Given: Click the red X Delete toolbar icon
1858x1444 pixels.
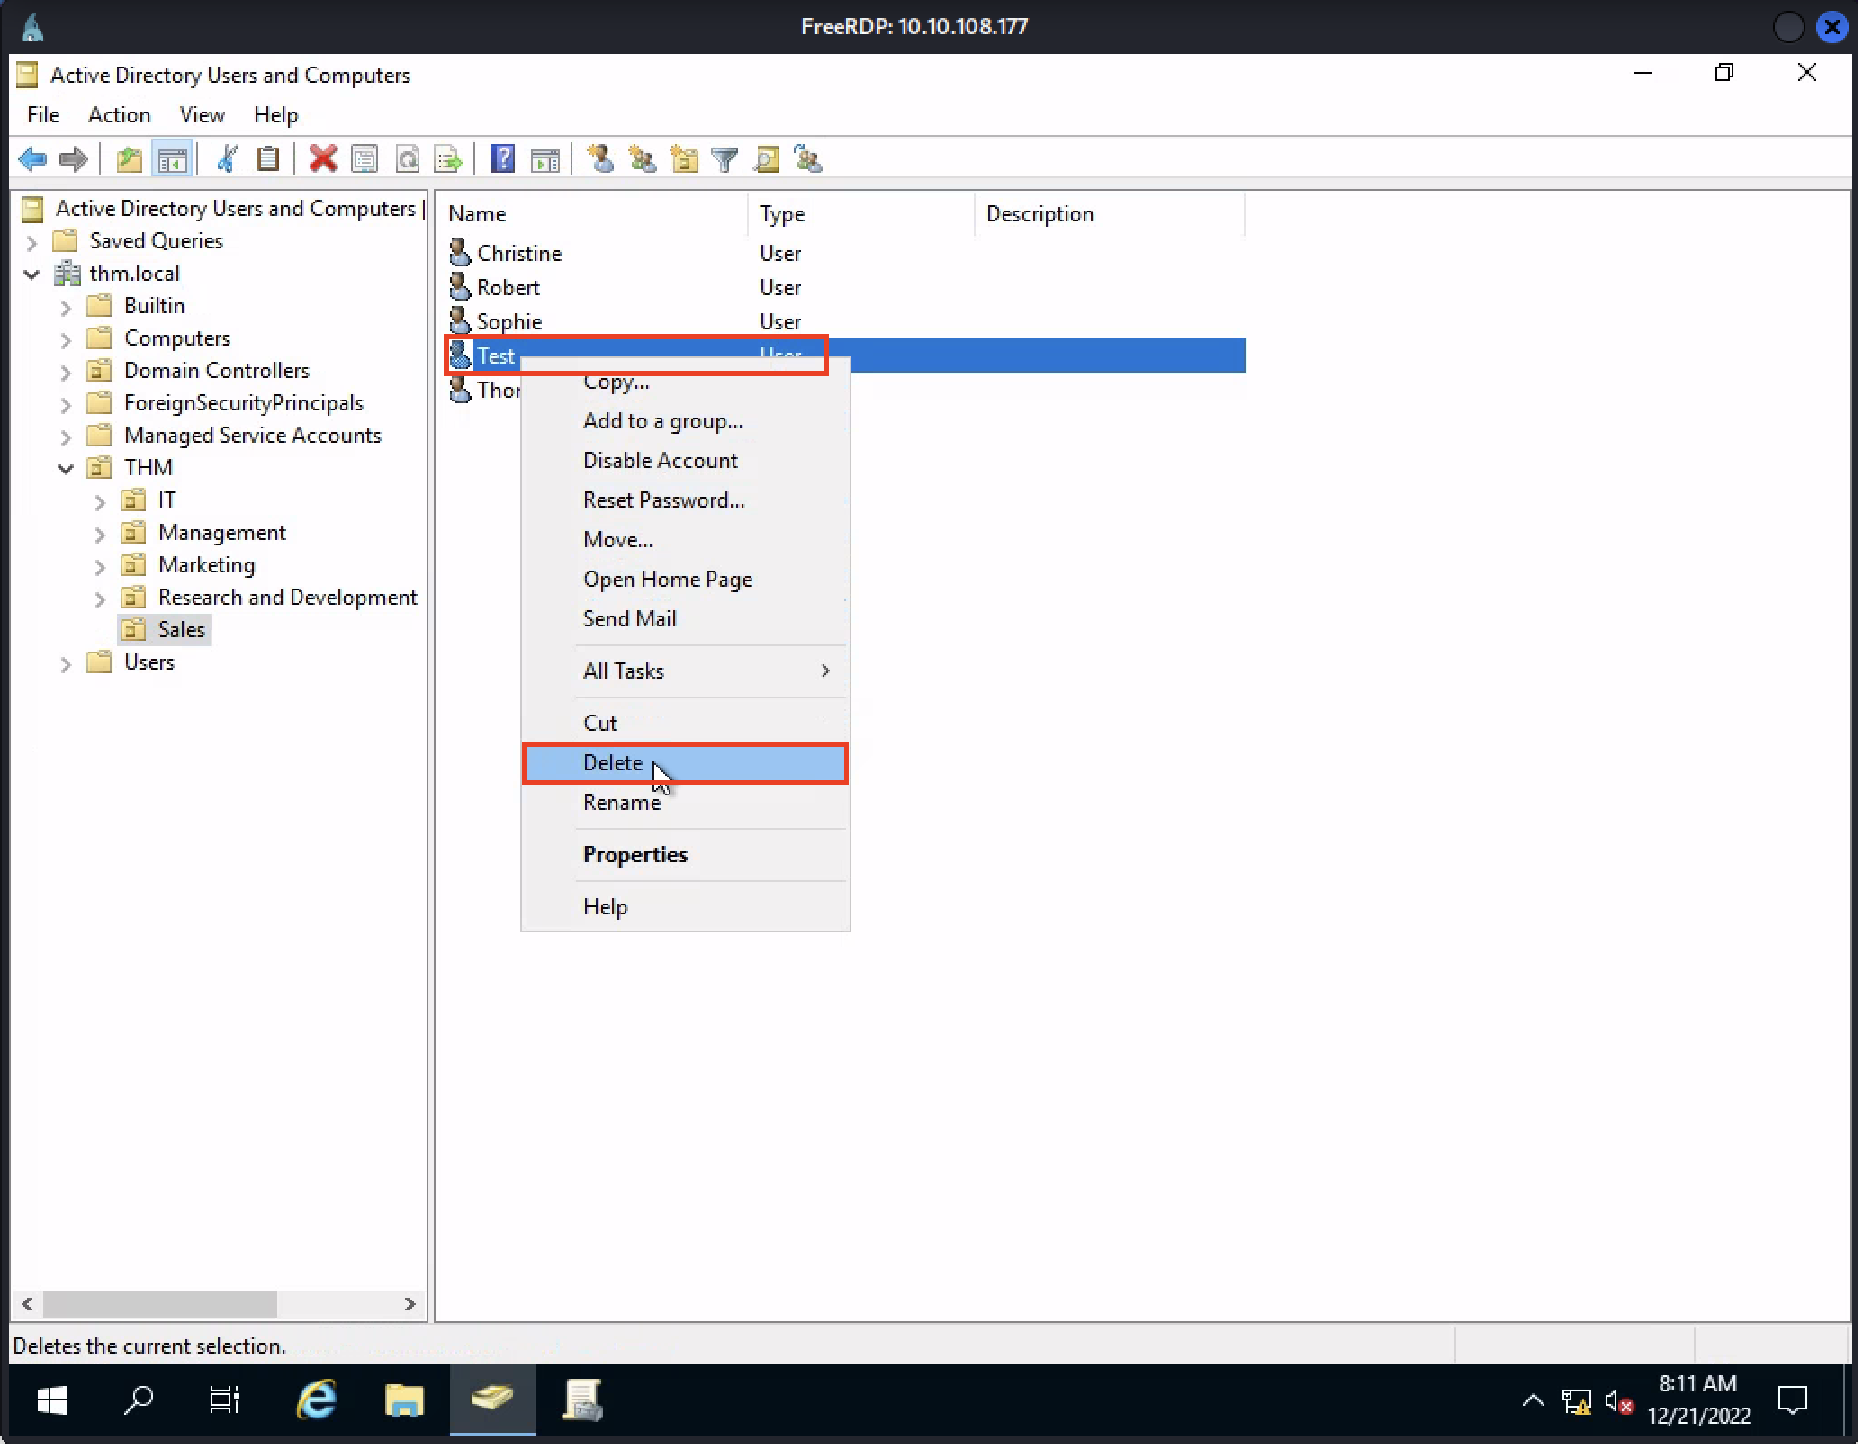Looking at the screenshot, I should click(x=323, y=159).
